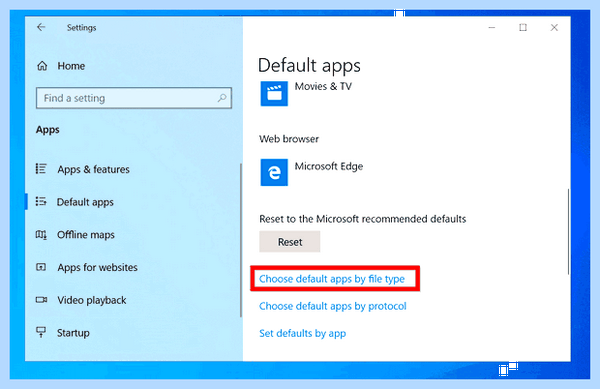Viewport: 600px width, 389px height.
Task: Click 'Reset to the Microsoft recommended defaults' text
Action: click(363, 219)
